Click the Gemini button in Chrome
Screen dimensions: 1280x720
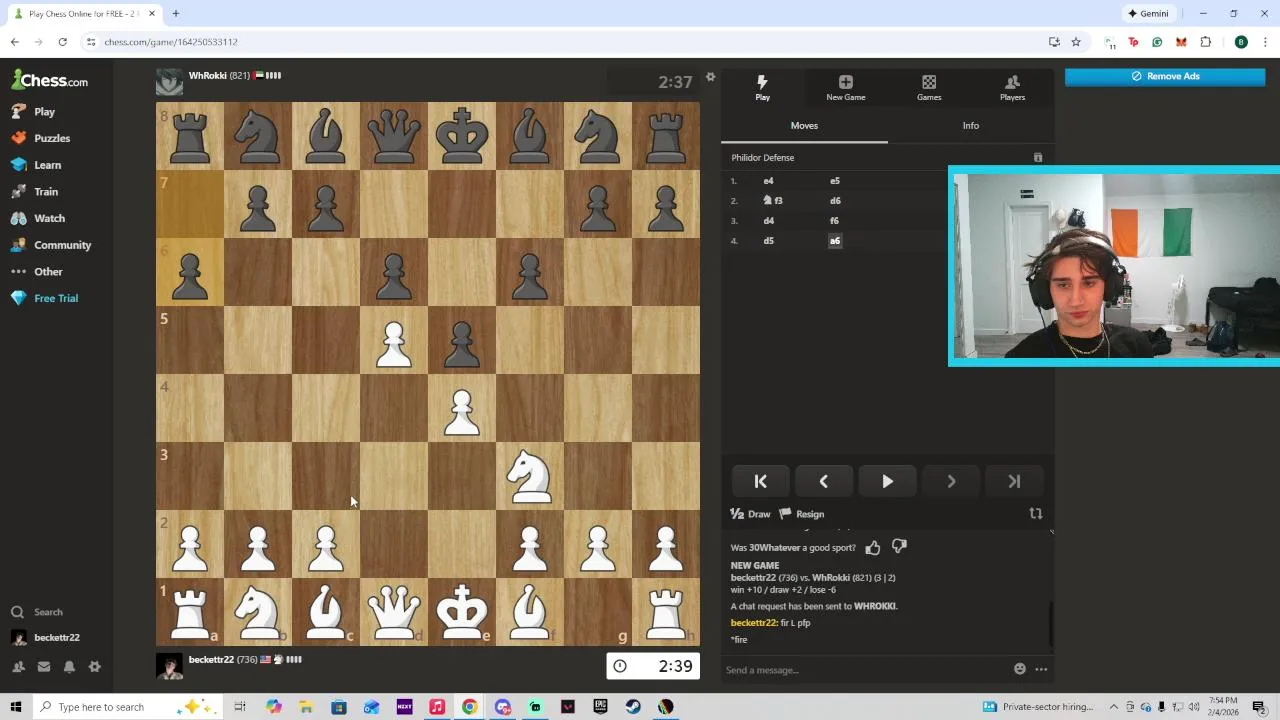[x=1148, y=14]
